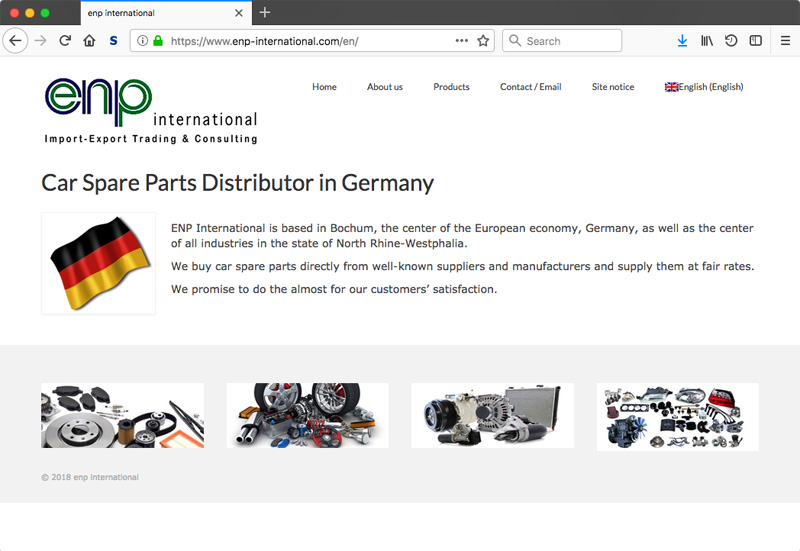Select the enp international tab

[x=166, y=13]
